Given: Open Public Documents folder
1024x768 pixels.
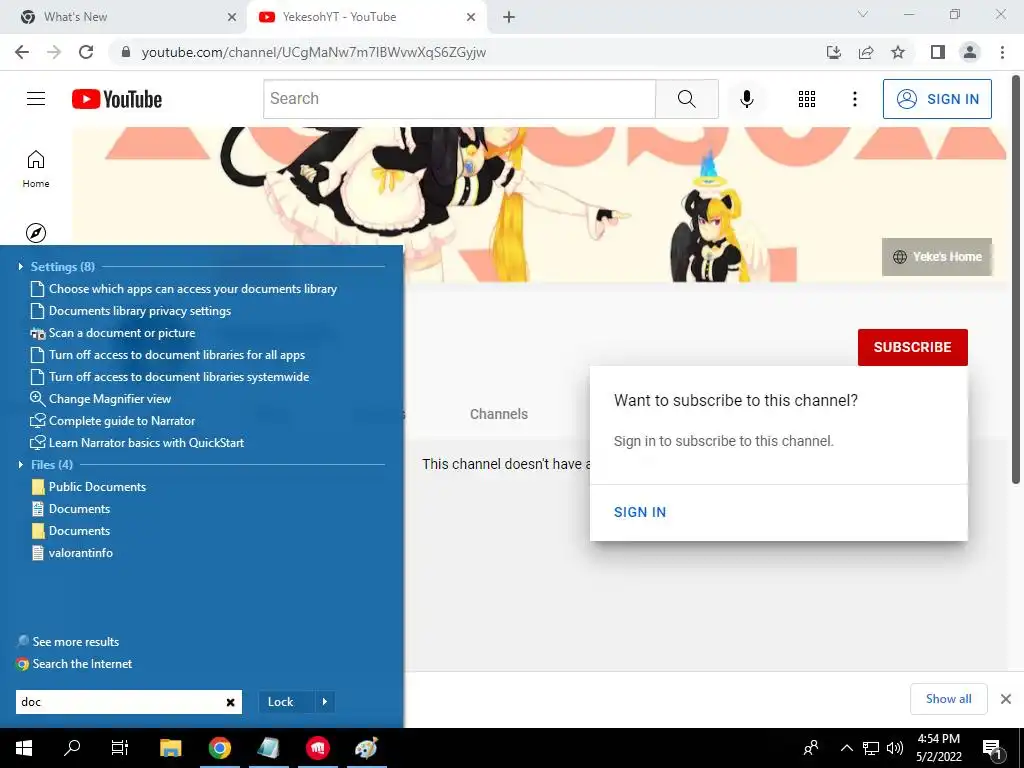Looking at the screenshot, I should pyautogui.click(x=97, y=487).
